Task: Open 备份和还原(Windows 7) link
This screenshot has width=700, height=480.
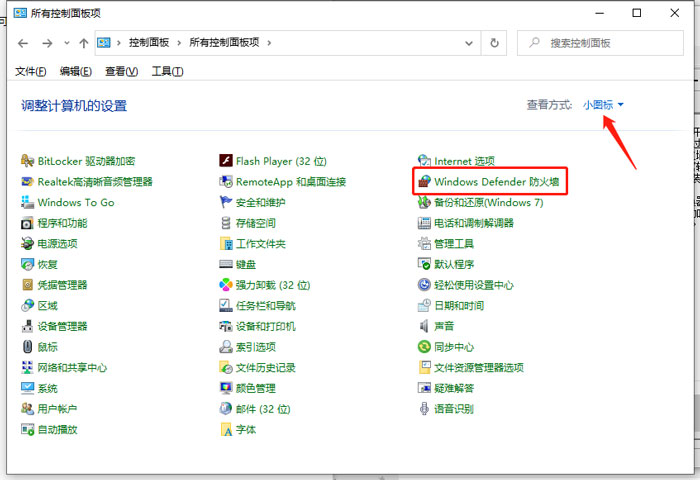Action: click(x=488, y=203)
